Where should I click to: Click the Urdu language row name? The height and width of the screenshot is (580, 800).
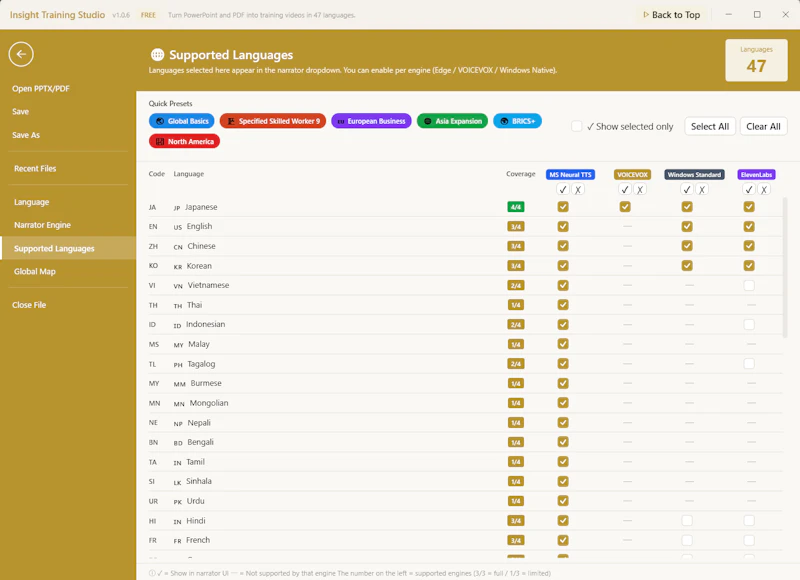195,501
